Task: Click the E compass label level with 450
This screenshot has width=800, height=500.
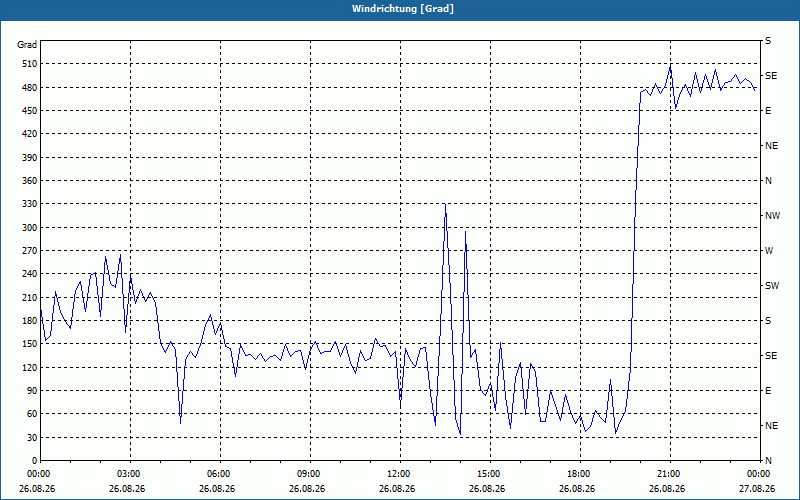Action: coord(768,111)
